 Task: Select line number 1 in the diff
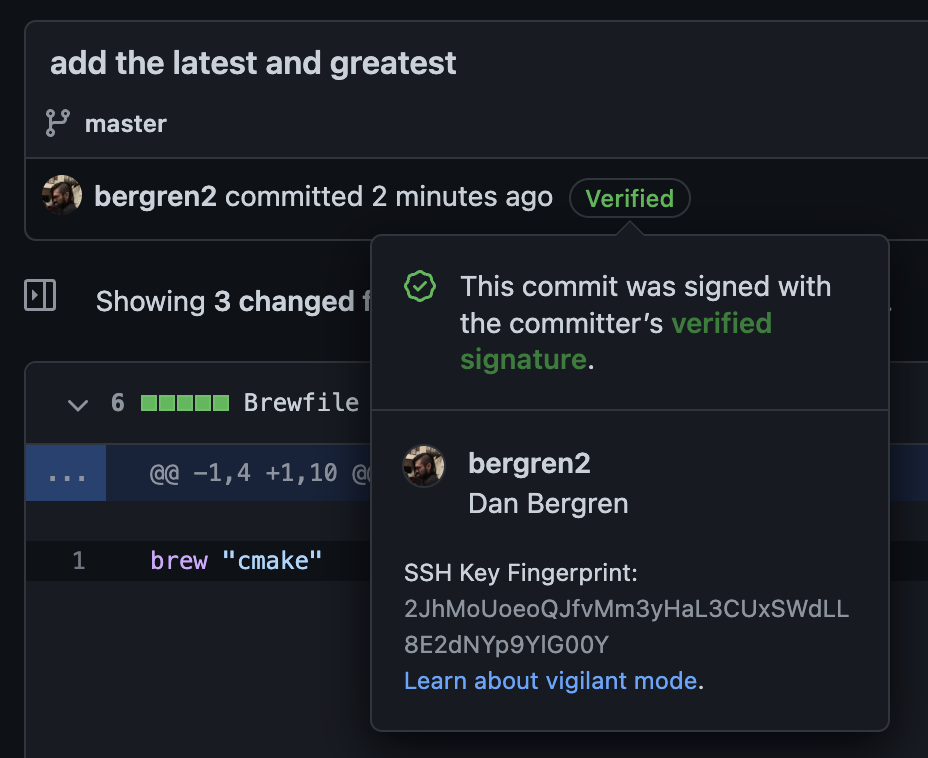[79, 560]
